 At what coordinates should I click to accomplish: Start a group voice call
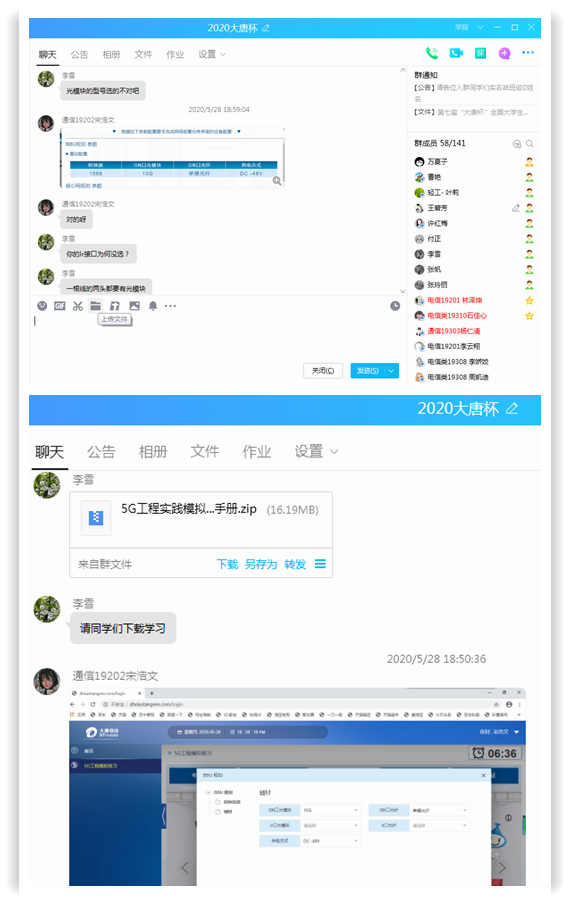[x=431, y=53]
